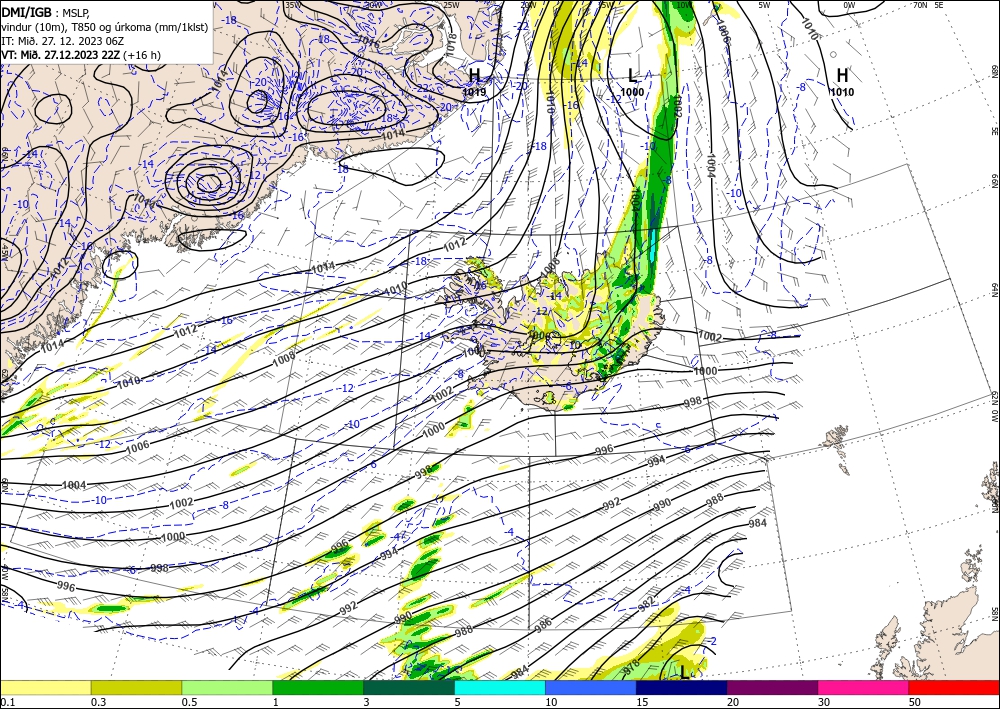Select the green 1–3 mm legend swatch
This screenshot has height=709, width=1000.
[318, 687]
